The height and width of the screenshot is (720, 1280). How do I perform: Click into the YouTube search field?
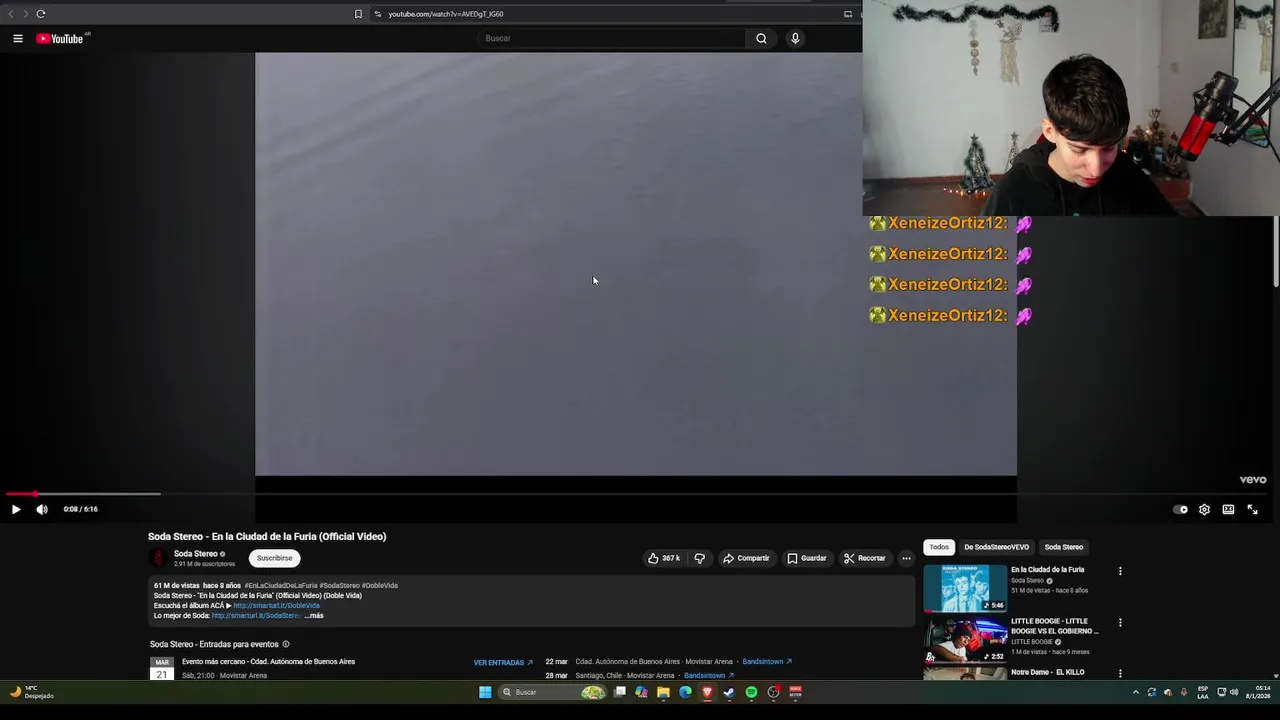pyautogui.click(x=611, y=38)
